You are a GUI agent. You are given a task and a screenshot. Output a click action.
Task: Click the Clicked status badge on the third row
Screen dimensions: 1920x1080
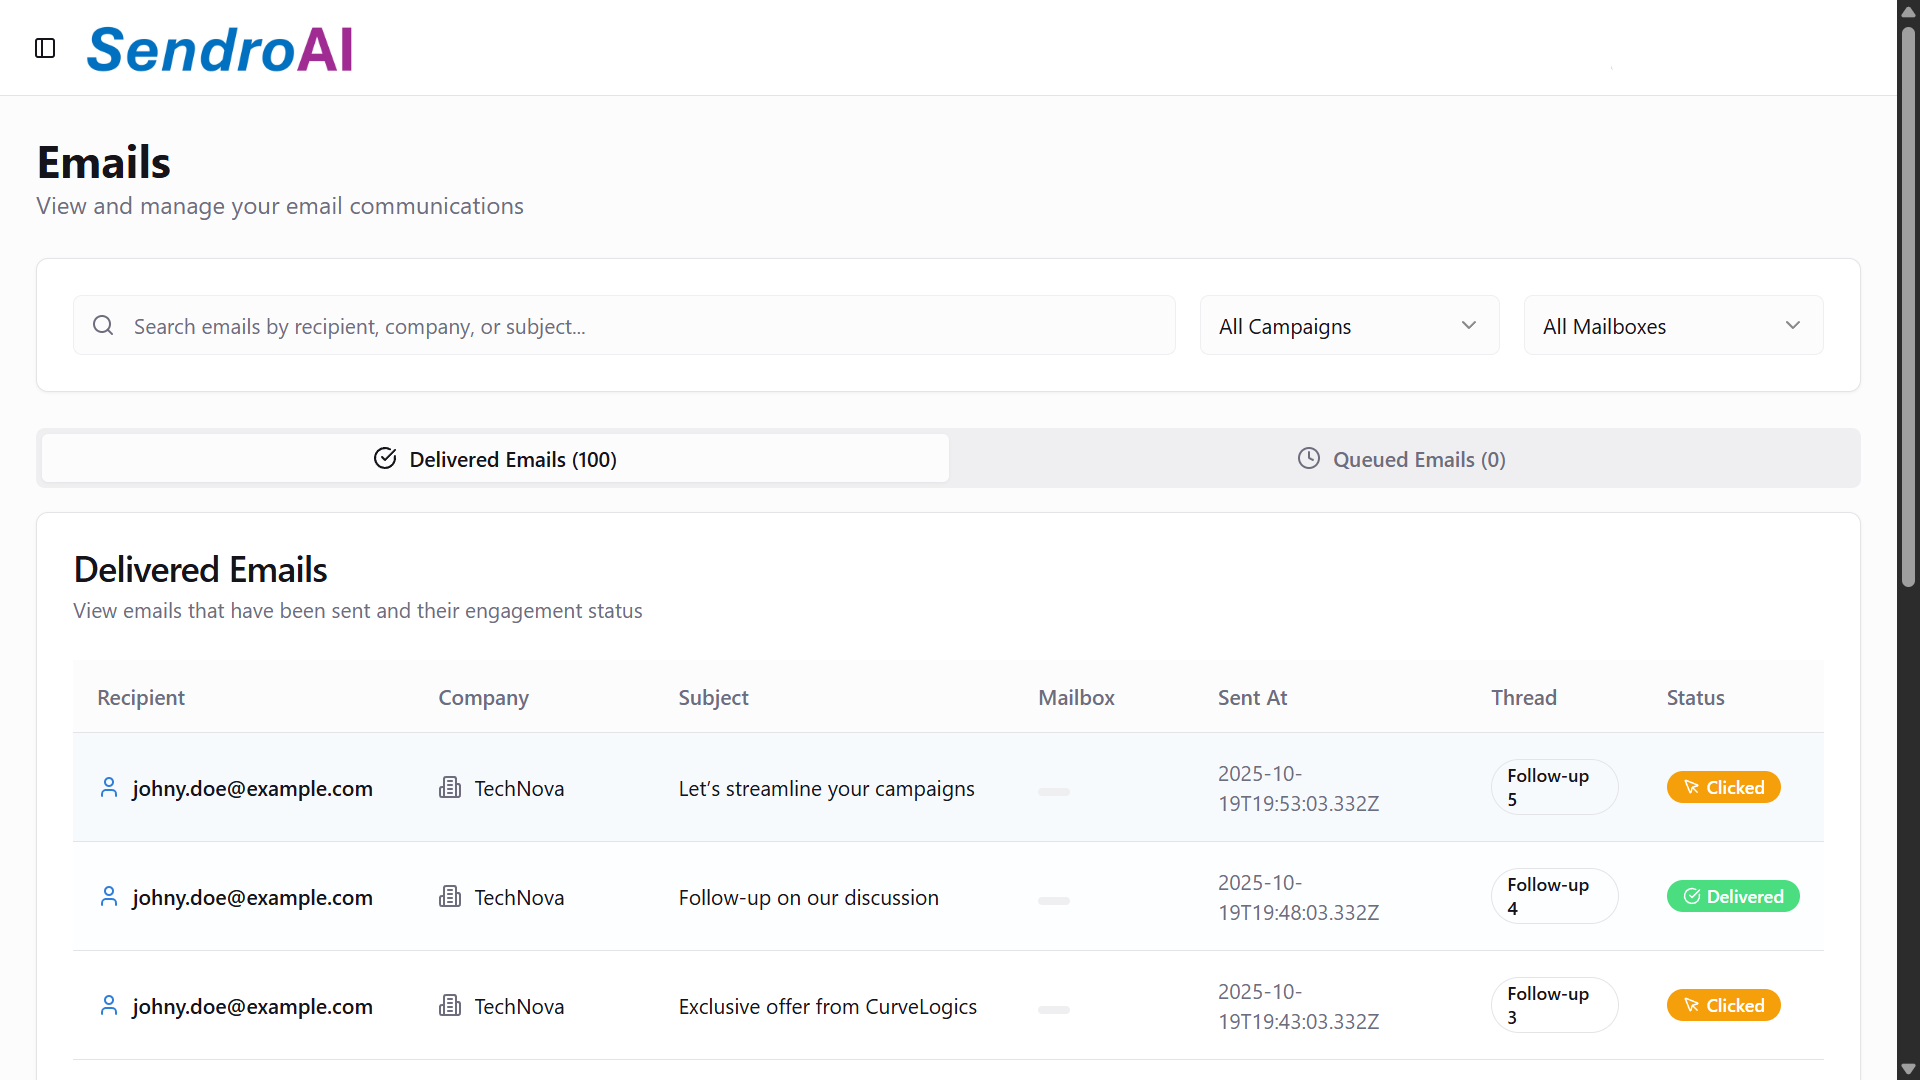[x=1723, y=1005]
